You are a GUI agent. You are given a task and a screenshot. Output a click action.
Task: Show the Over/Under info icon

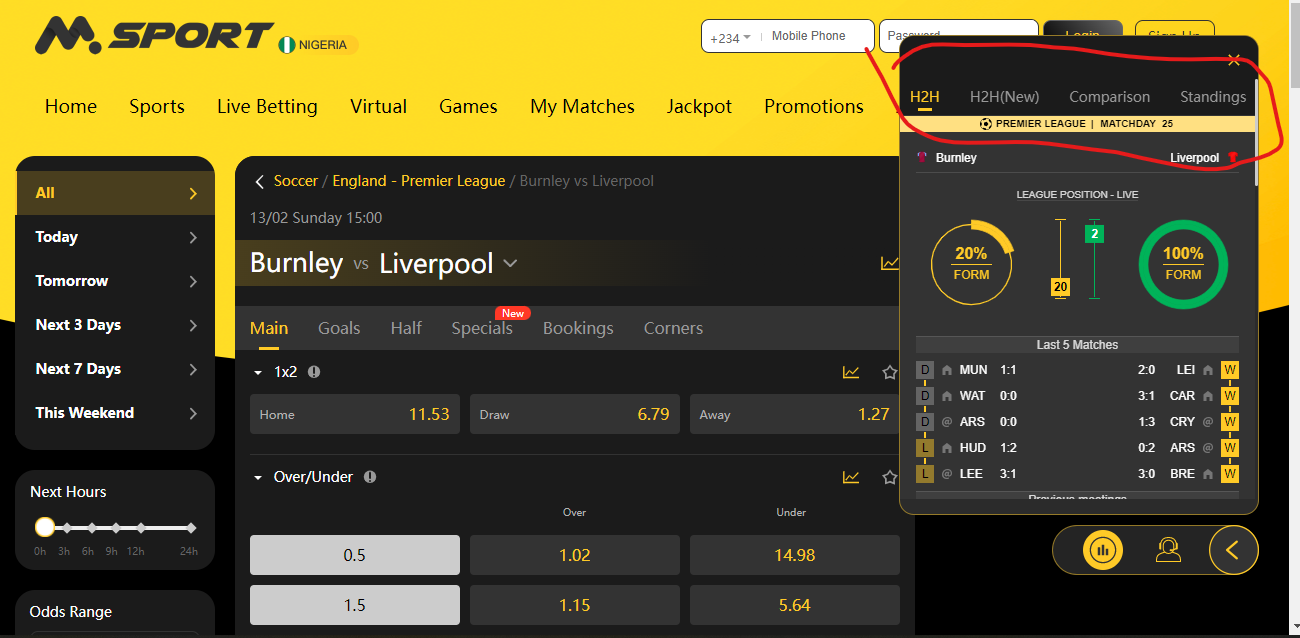click(370, 477)
